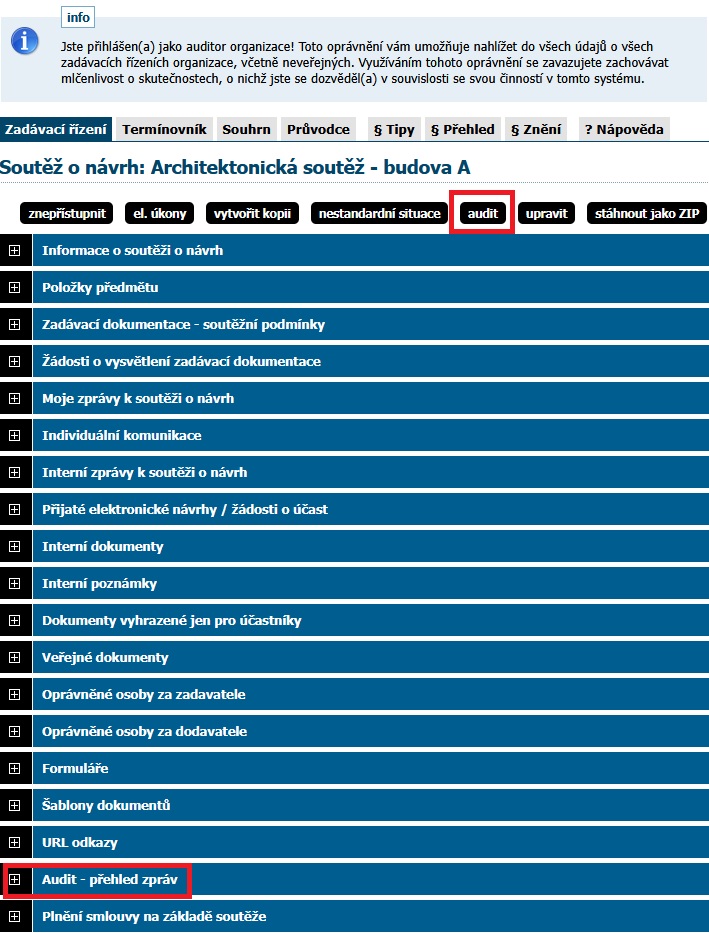
Task: Expand the 'Položky předmětu' plus icon
Action: 15,287
